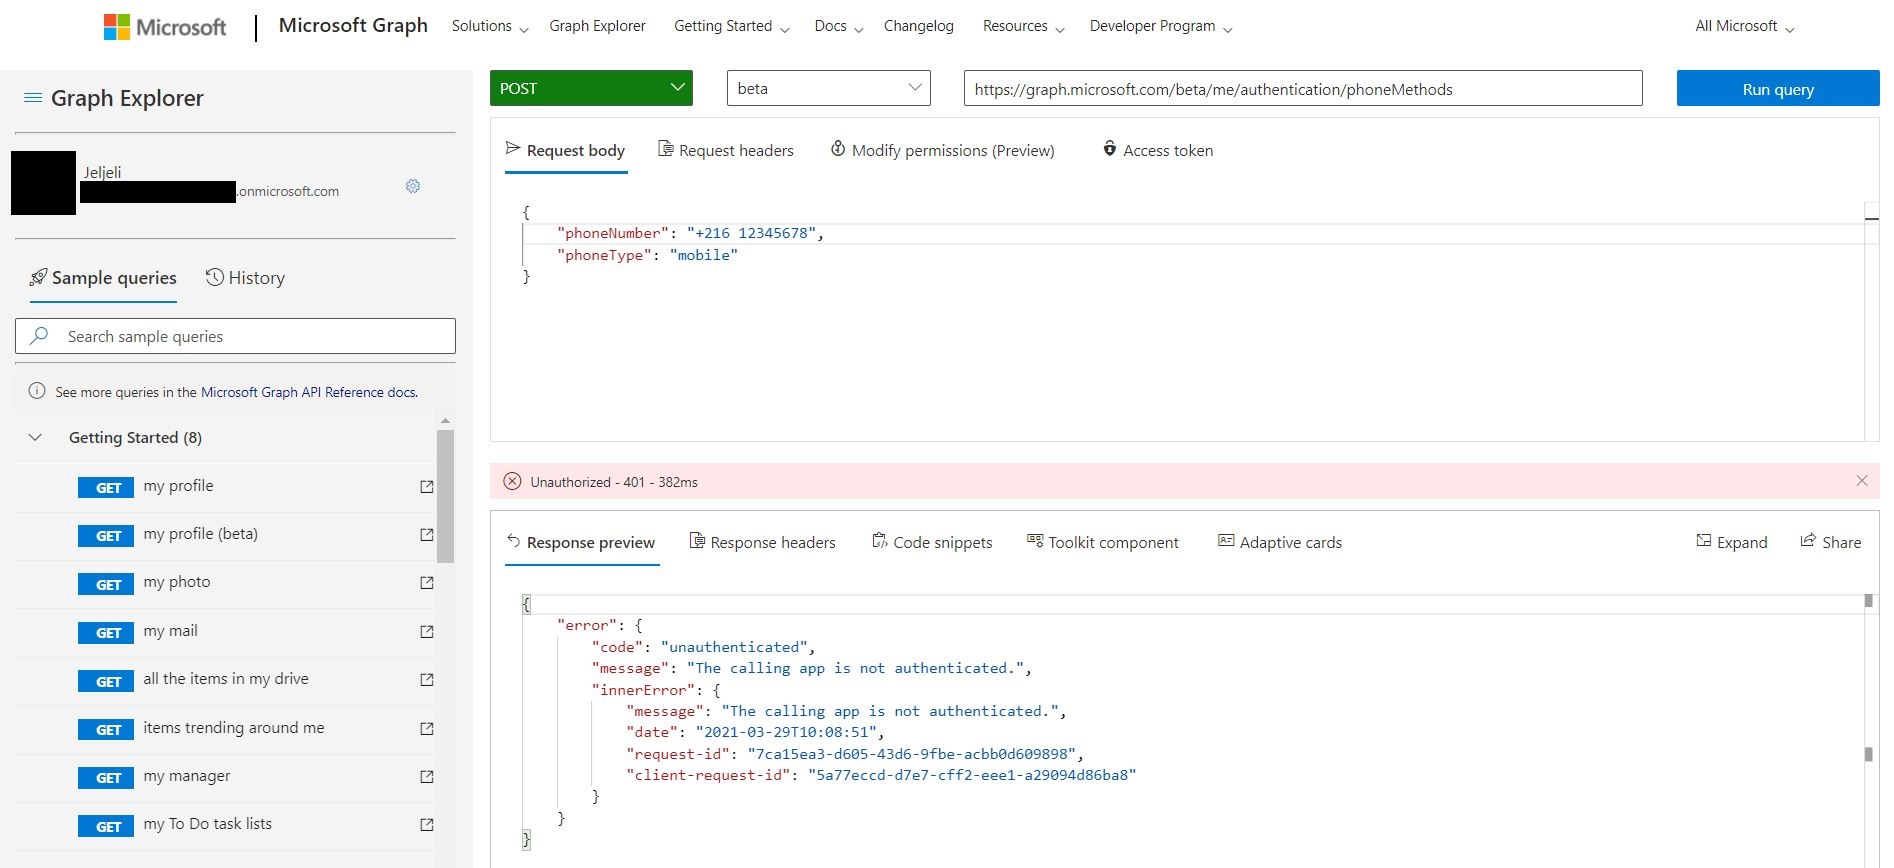Open Microsoft Graph API Reference docs link
1894x868 pixels.
click(x=309, y=392)
